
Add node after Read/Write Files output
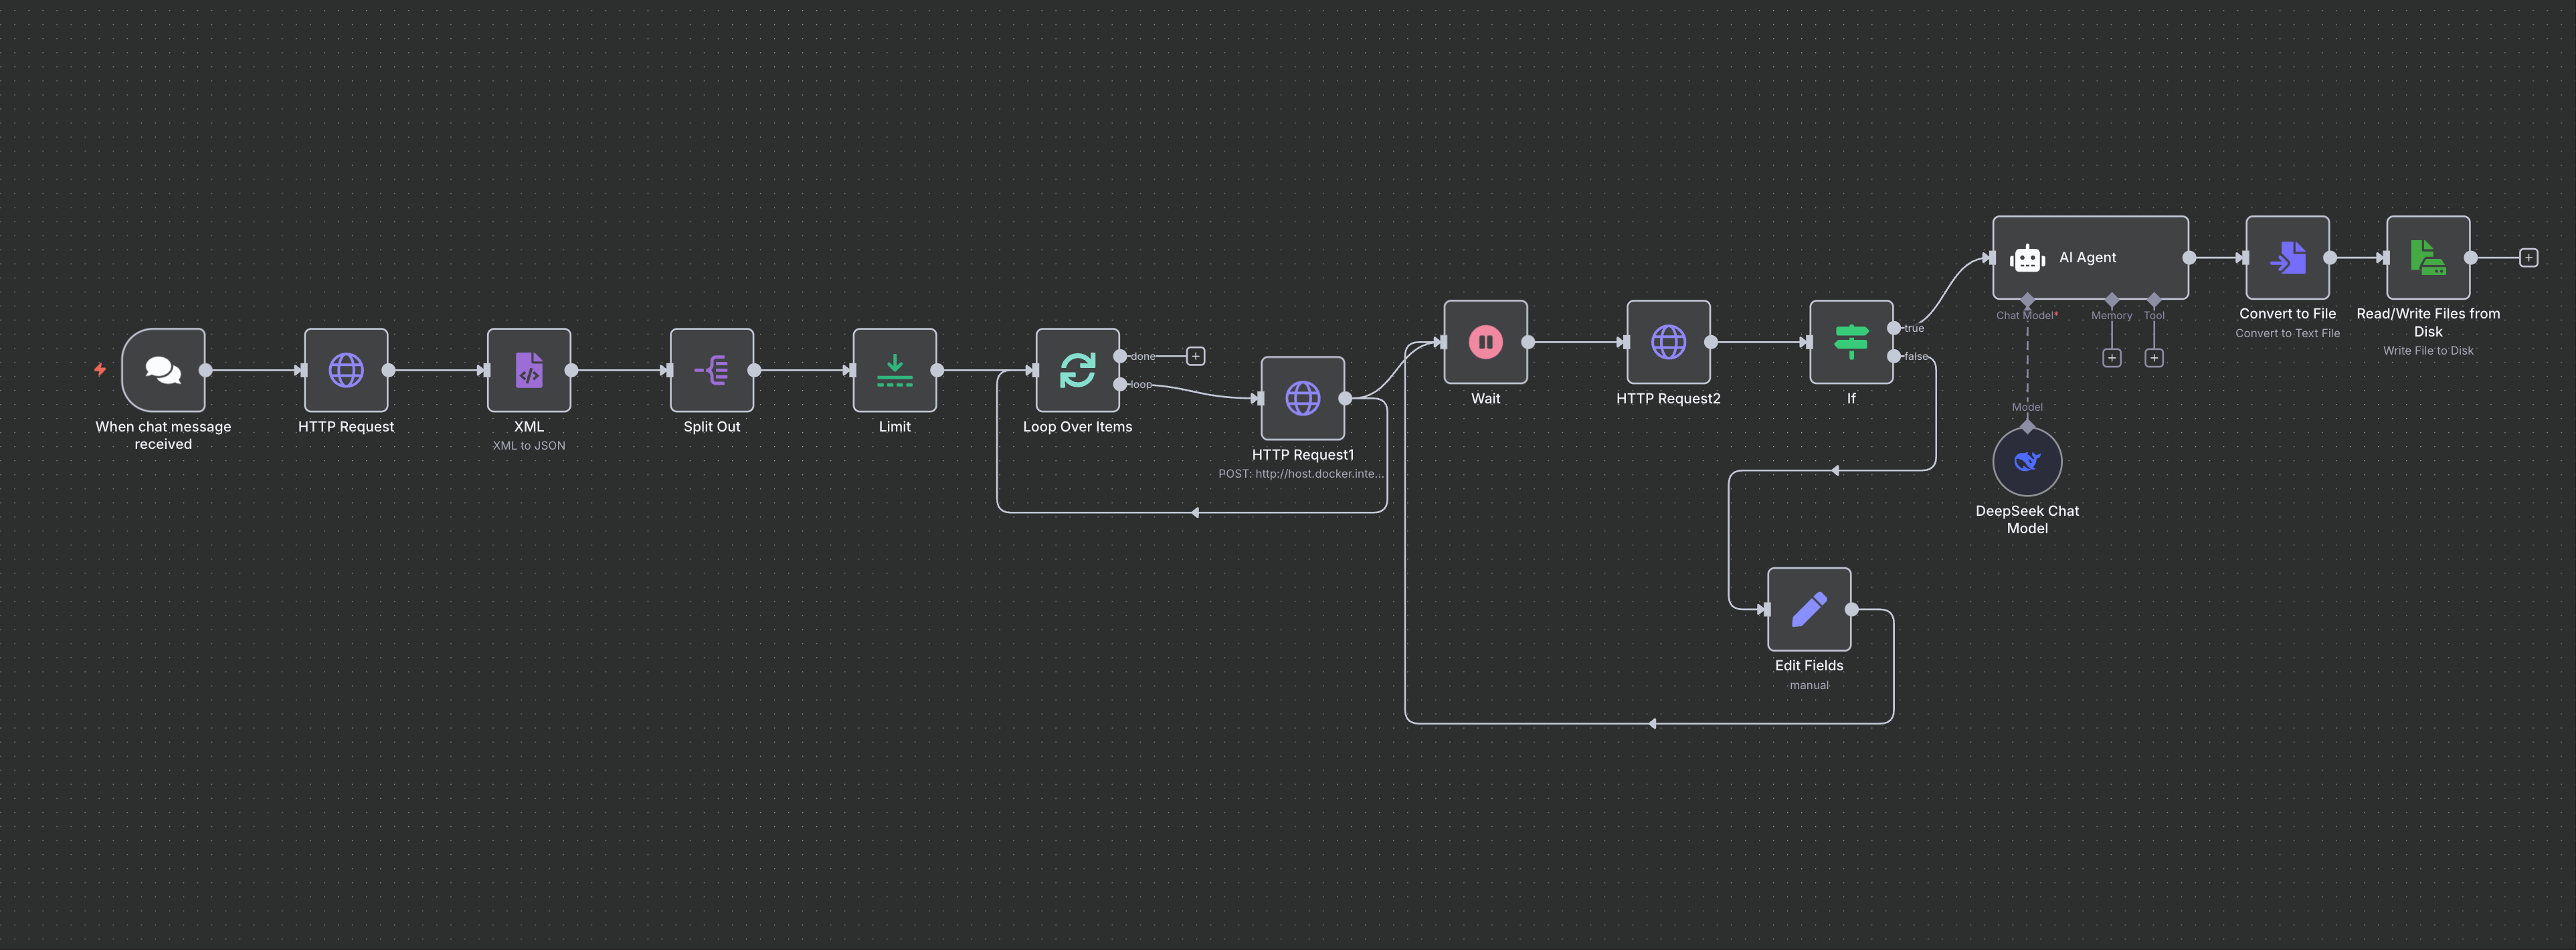2528,258
